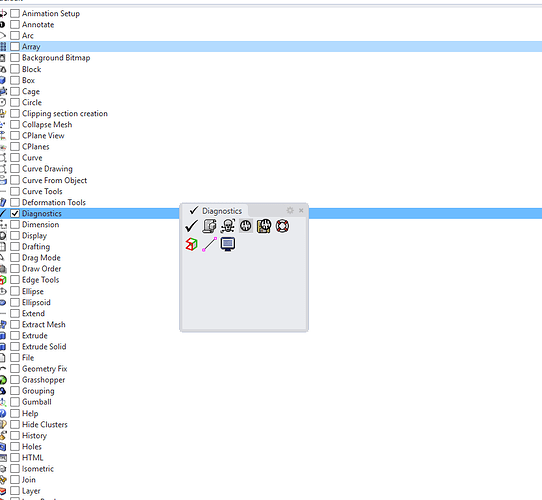The width and height of the screenshot is (542, 500).
Task: Click the audit file icon with folder
Action: click(x=264, y=226)
